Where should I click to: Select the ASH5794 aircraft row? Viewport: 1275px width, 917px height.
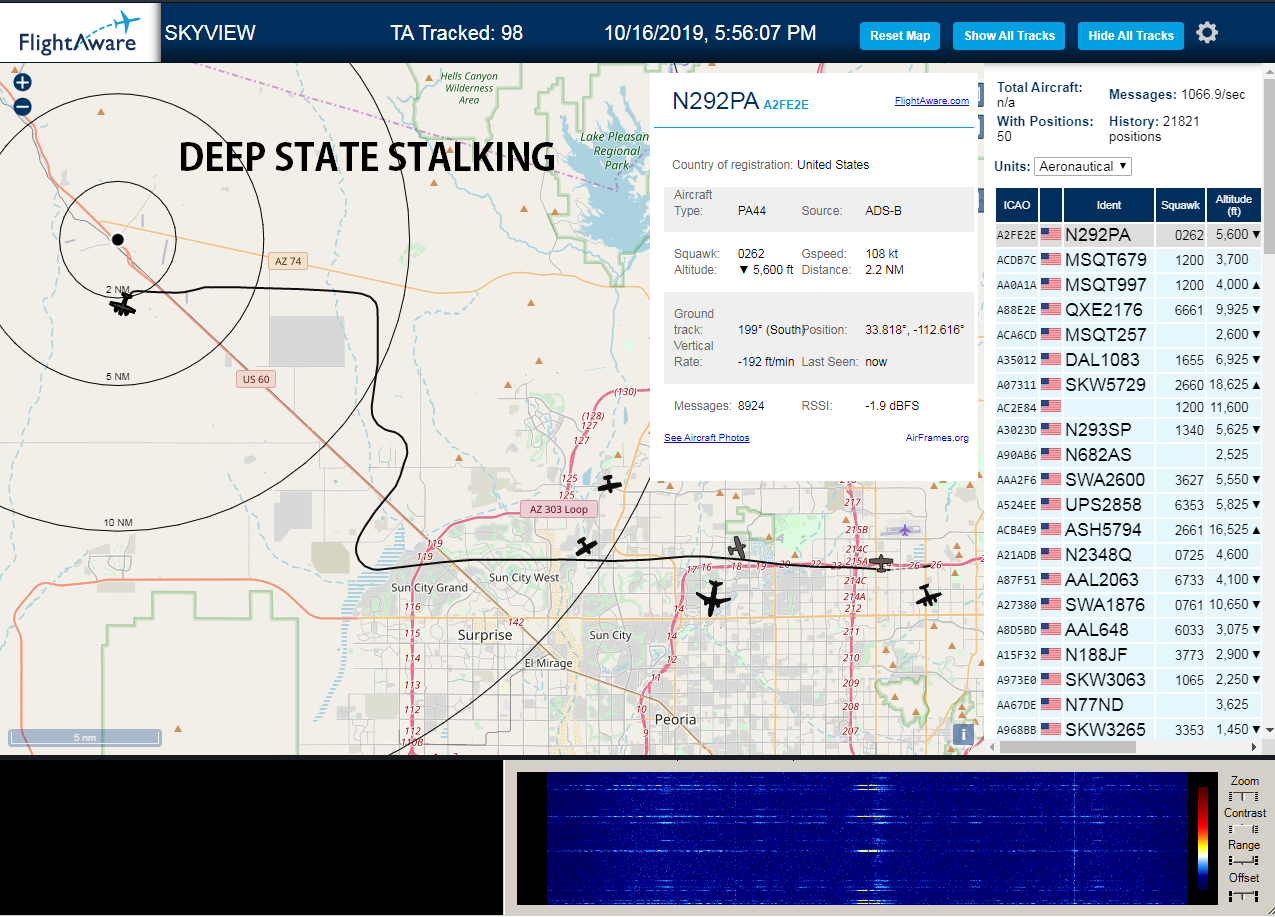[x=1129, y=530]
